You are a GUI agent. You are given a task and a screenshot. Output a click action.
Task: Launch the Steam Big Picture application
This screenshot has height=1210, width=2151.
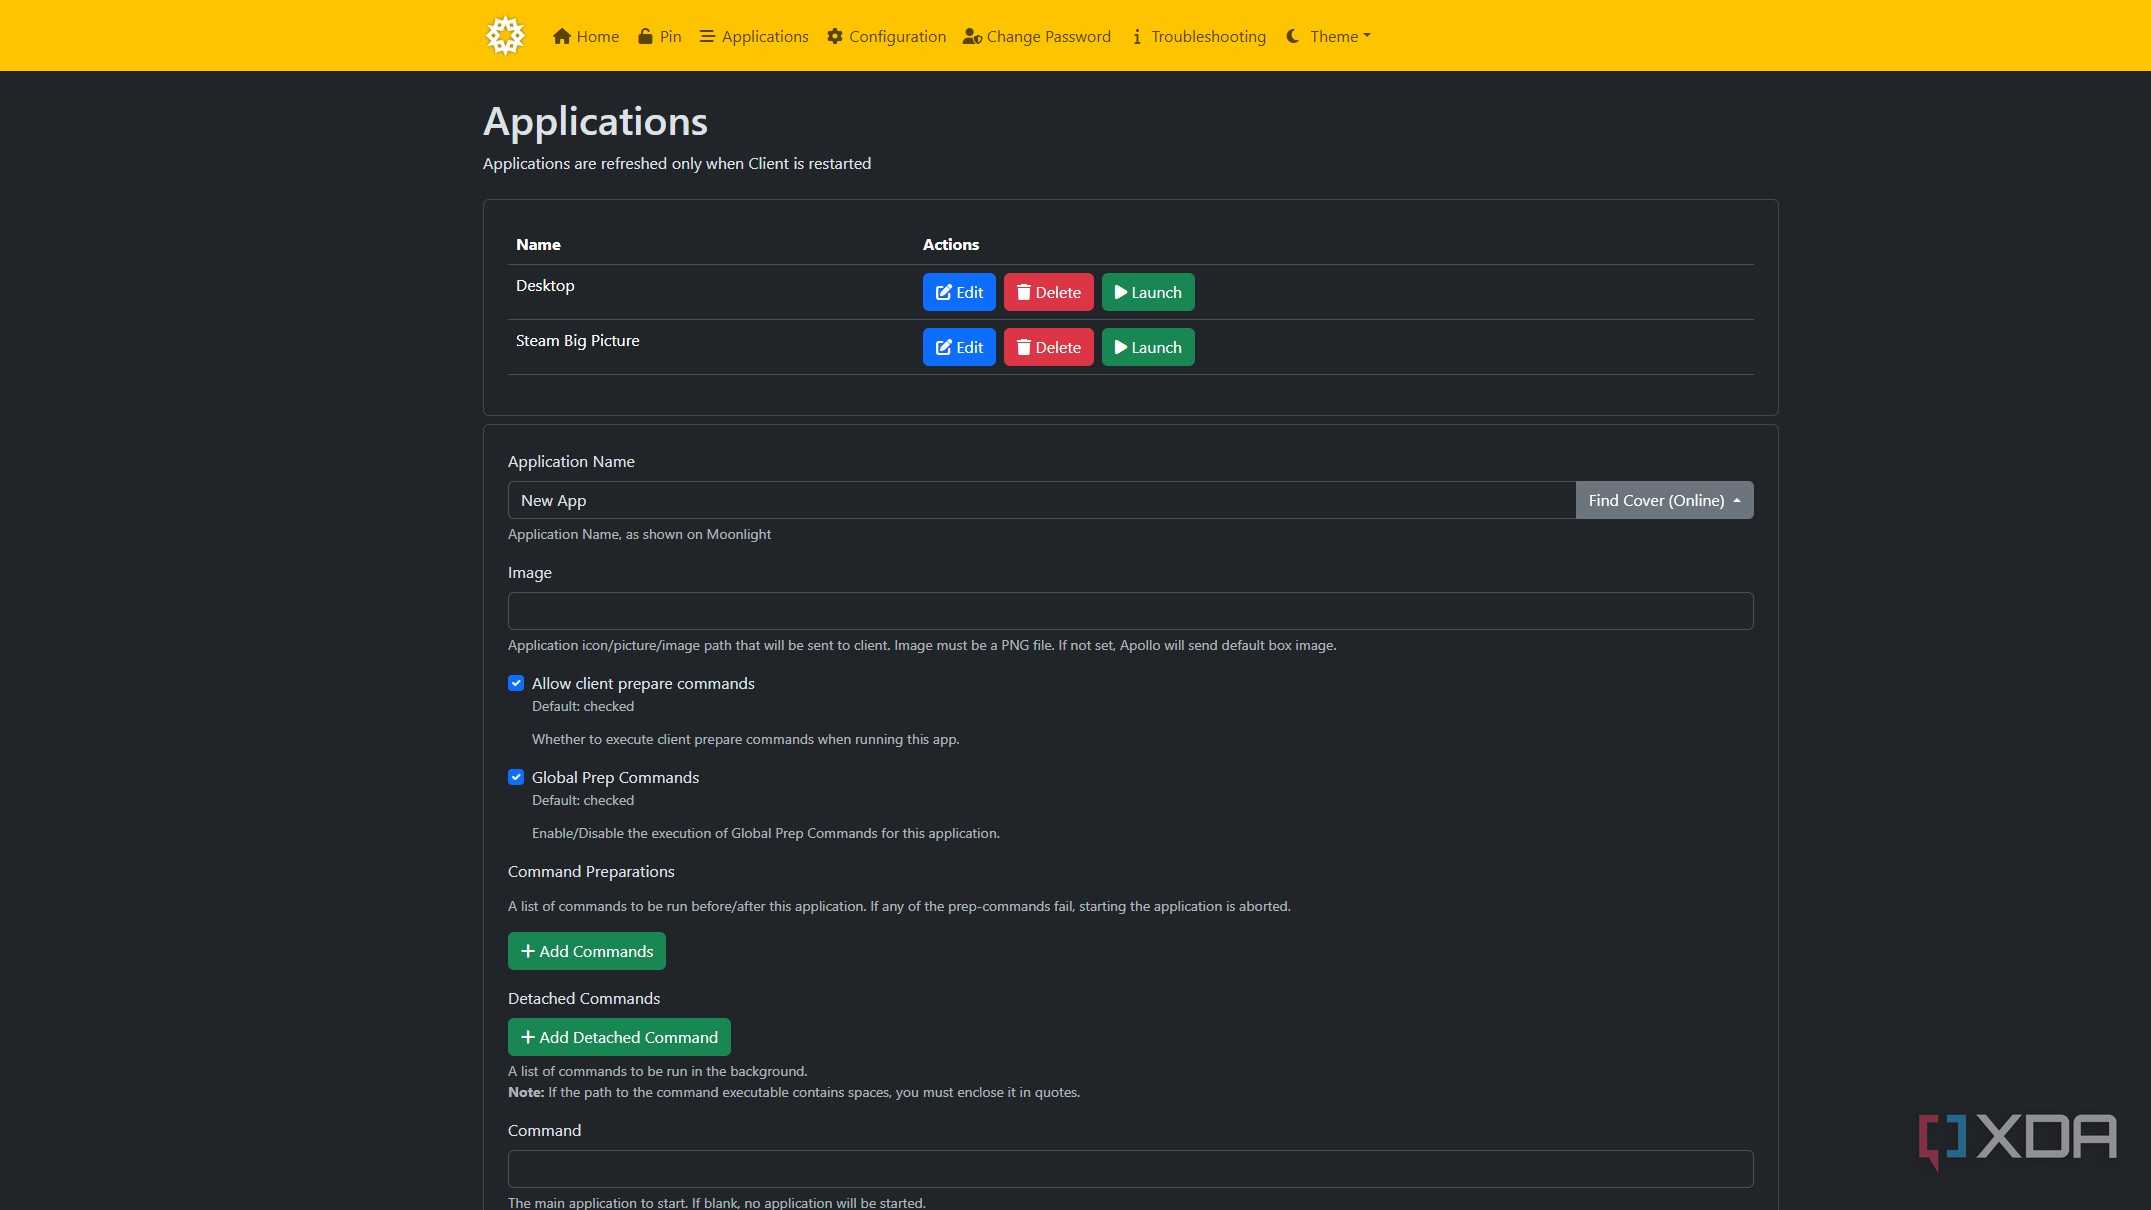(x=1148, y=347)
